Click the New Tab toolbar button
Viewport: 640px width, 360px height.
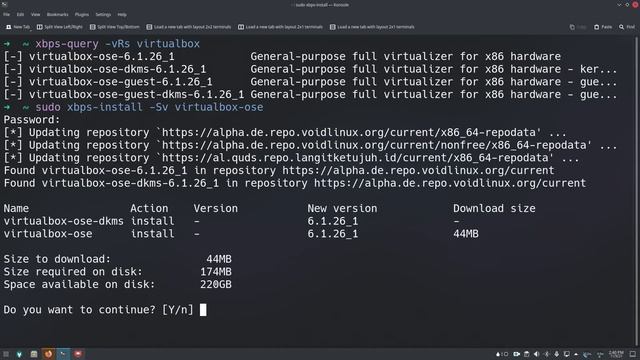pyautogui.click(x=18, y=27)
